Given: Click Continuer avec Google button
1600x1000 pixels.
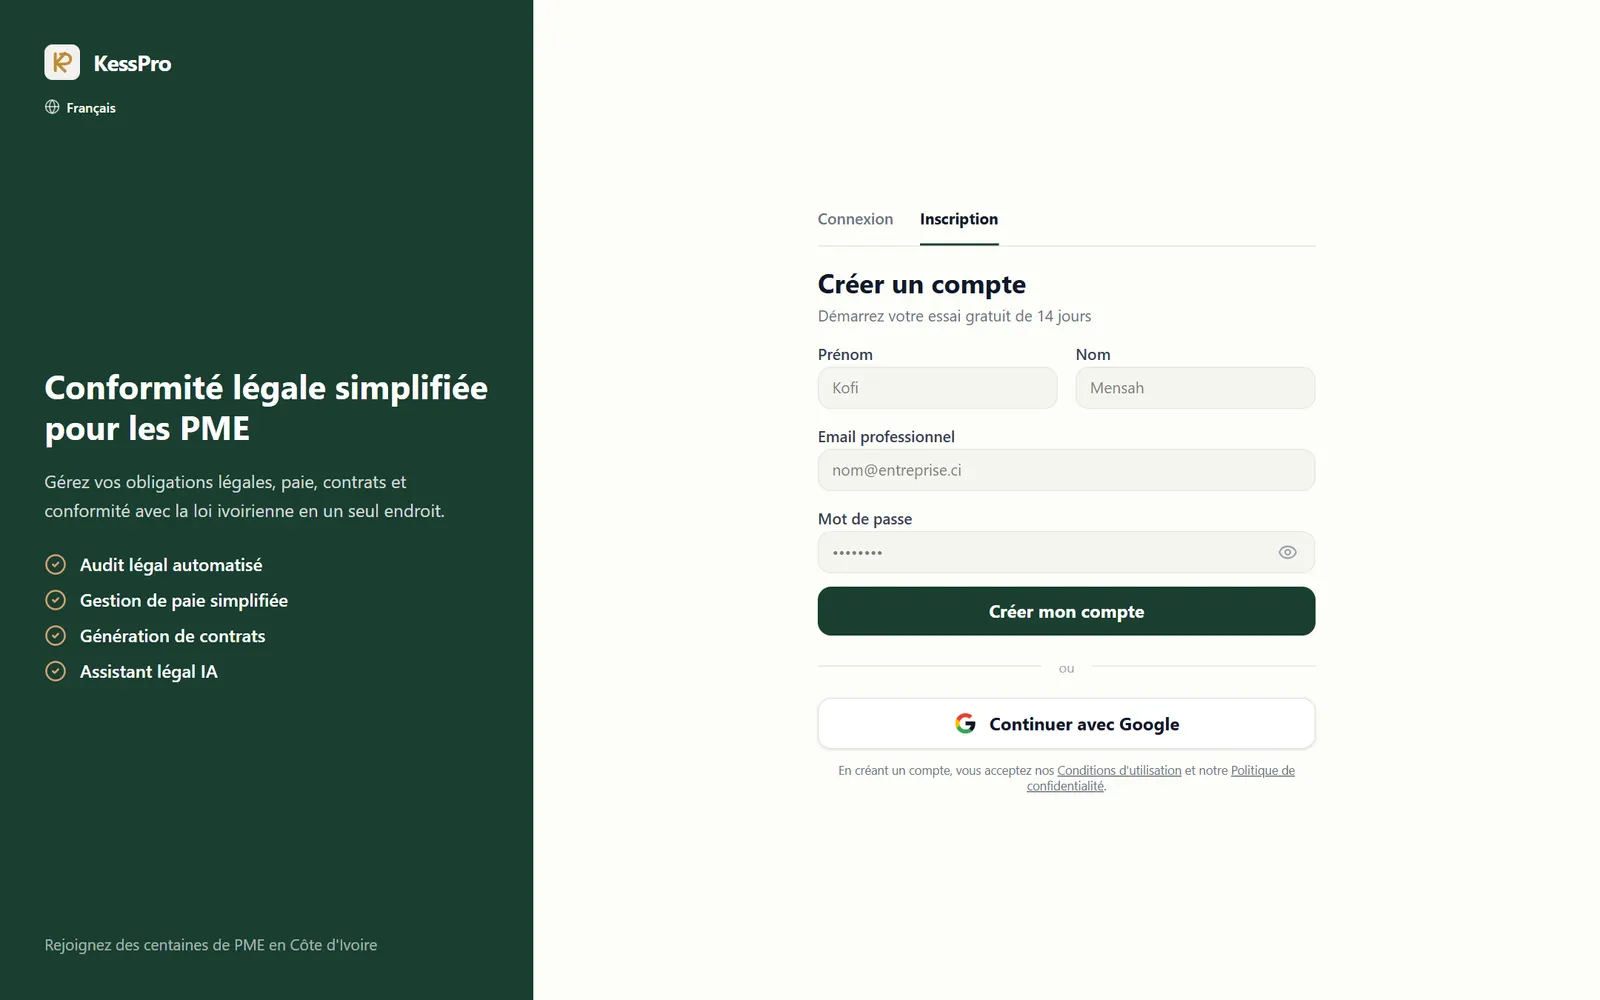Looking at the screenshot, I should point(1066,723).
